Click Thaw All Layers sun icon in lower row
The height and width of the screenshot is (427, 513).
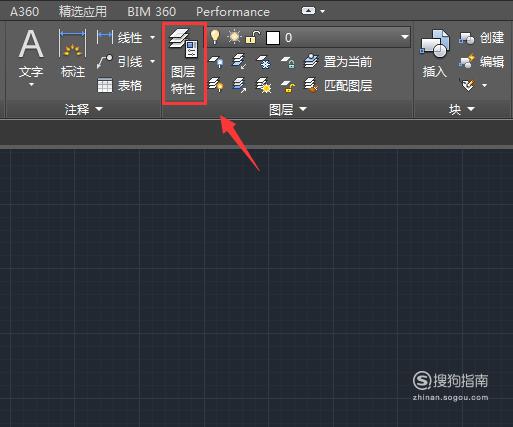point(263,85)
